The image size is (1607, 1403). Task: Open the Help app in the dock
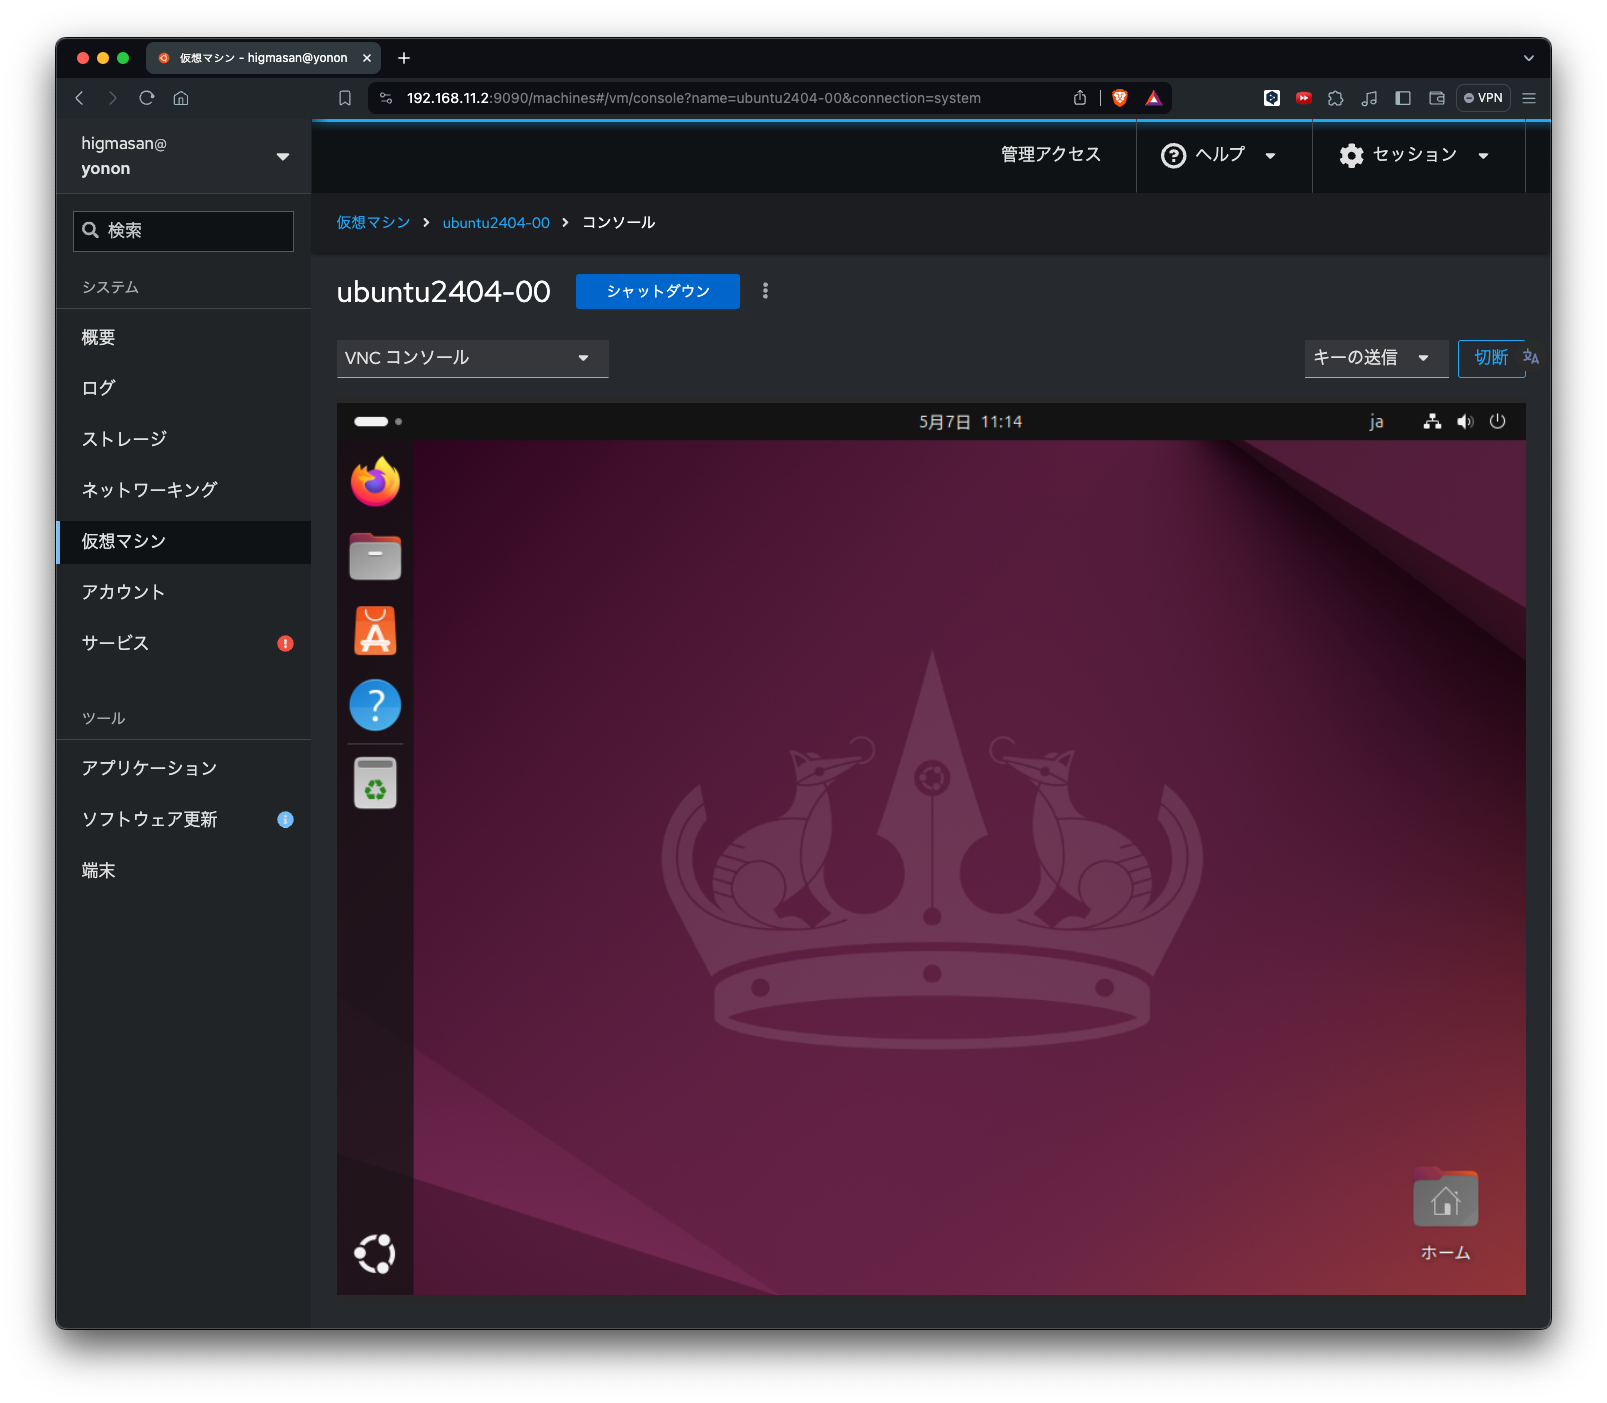tap(374, 704)
